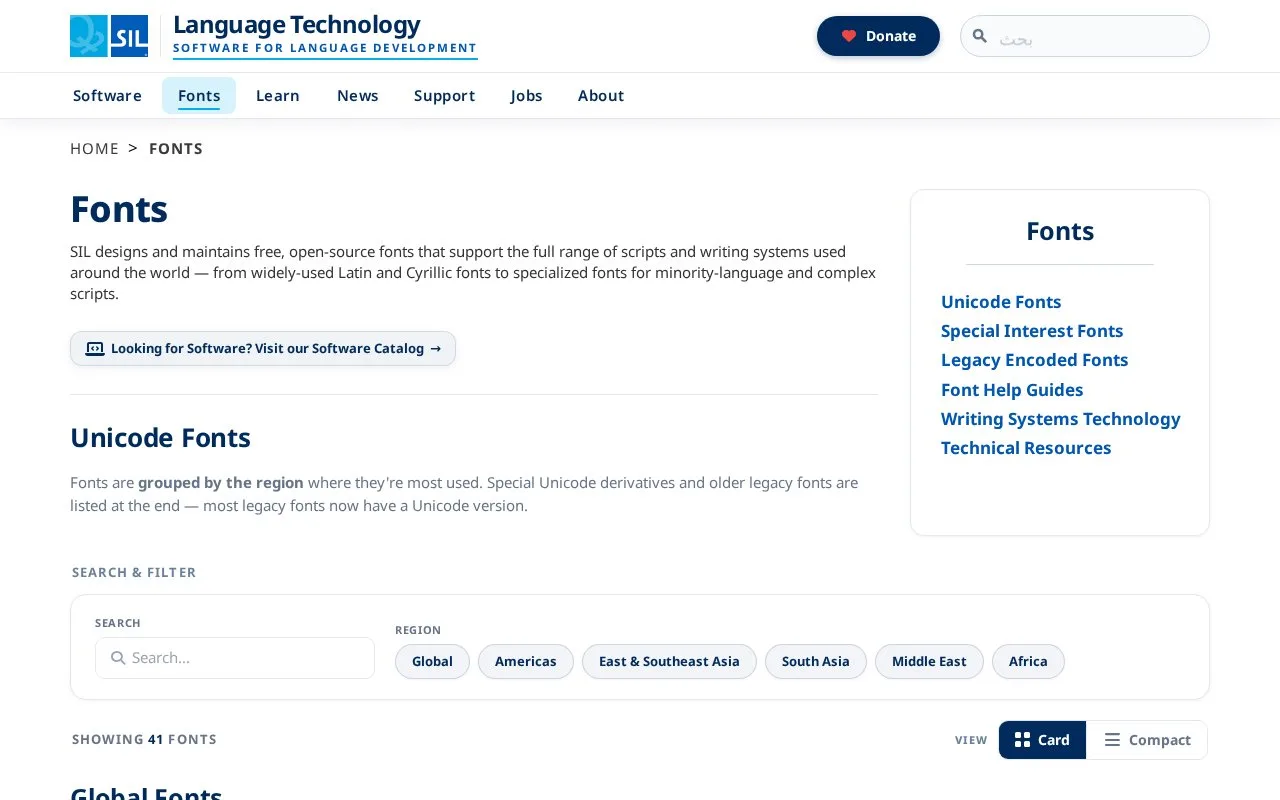Open Special Interest Fonts link
This screenshot has height=800, width=1280.
click(x=1032, y=331)
